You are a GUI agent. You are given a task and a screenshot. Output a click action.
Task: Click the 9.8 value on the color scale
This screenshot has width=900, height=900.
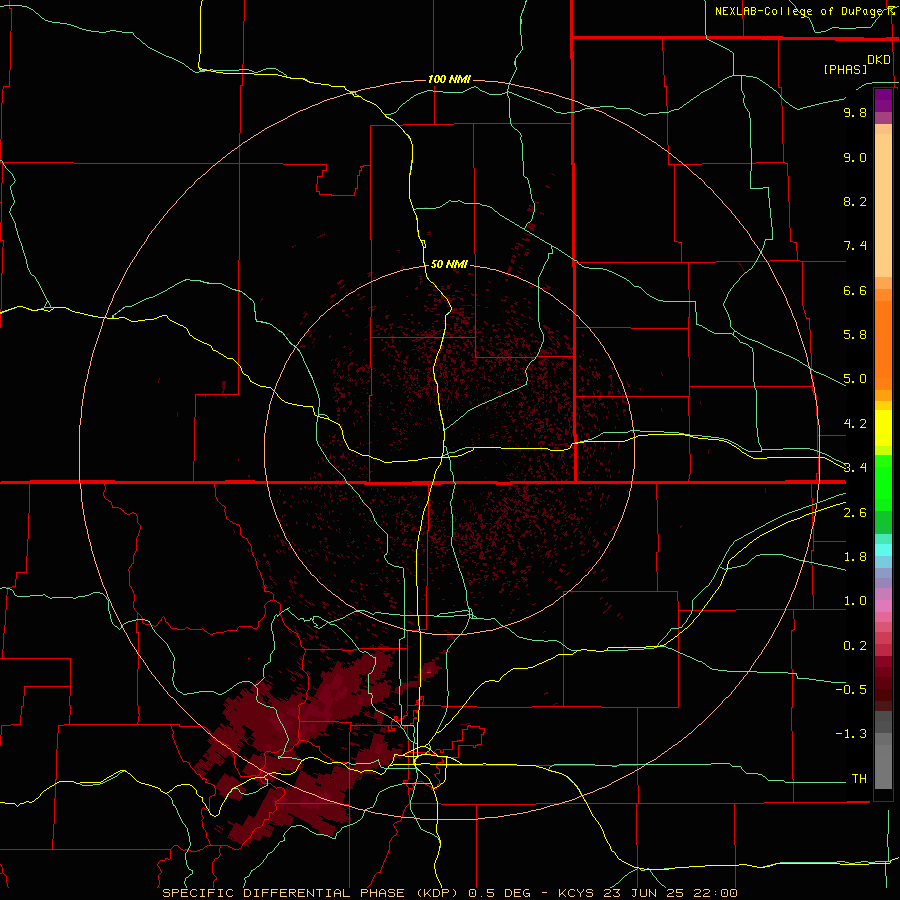point(855,112)
